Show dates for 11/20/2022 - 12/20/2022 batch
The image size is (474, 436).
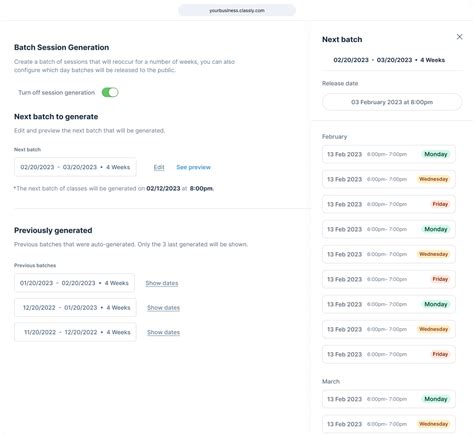click(x=163, y=332)
